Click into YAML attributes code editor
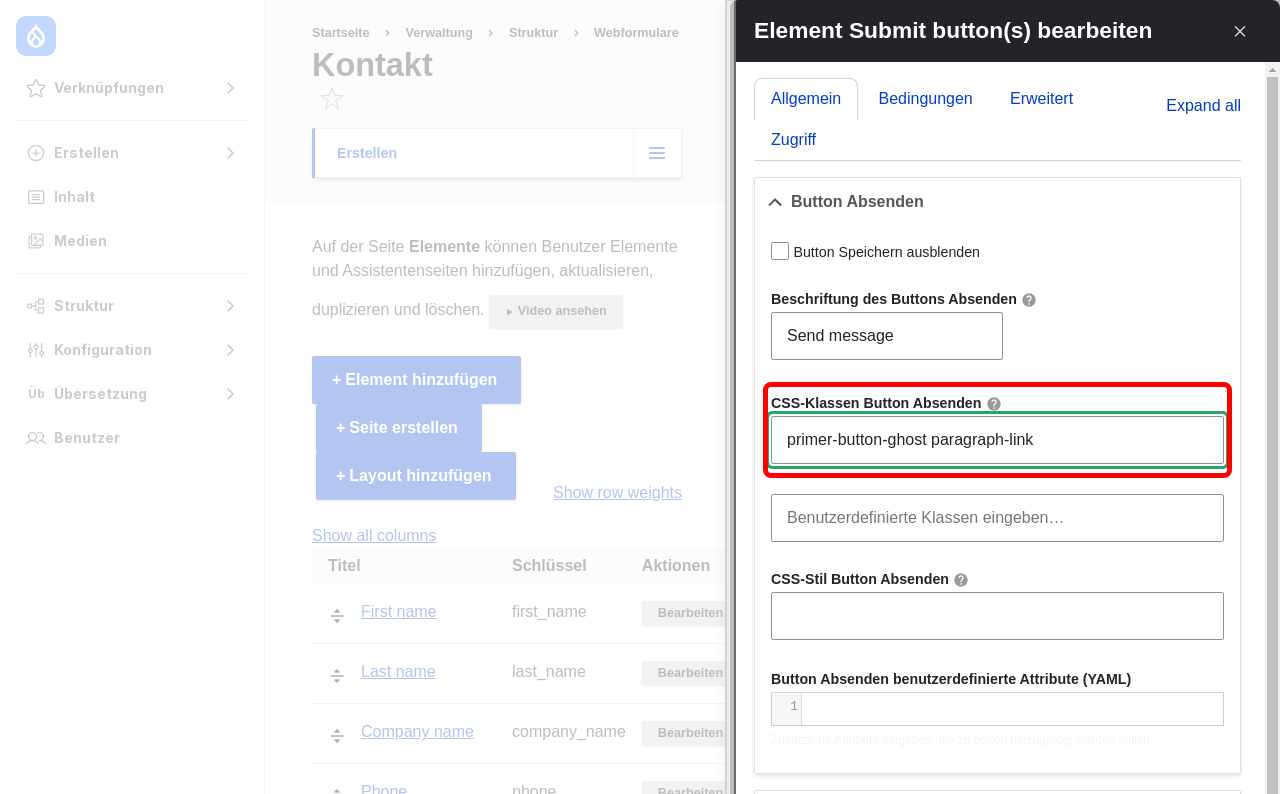Viewport: 1280px width, 794px height. [x=1012, y=709]
